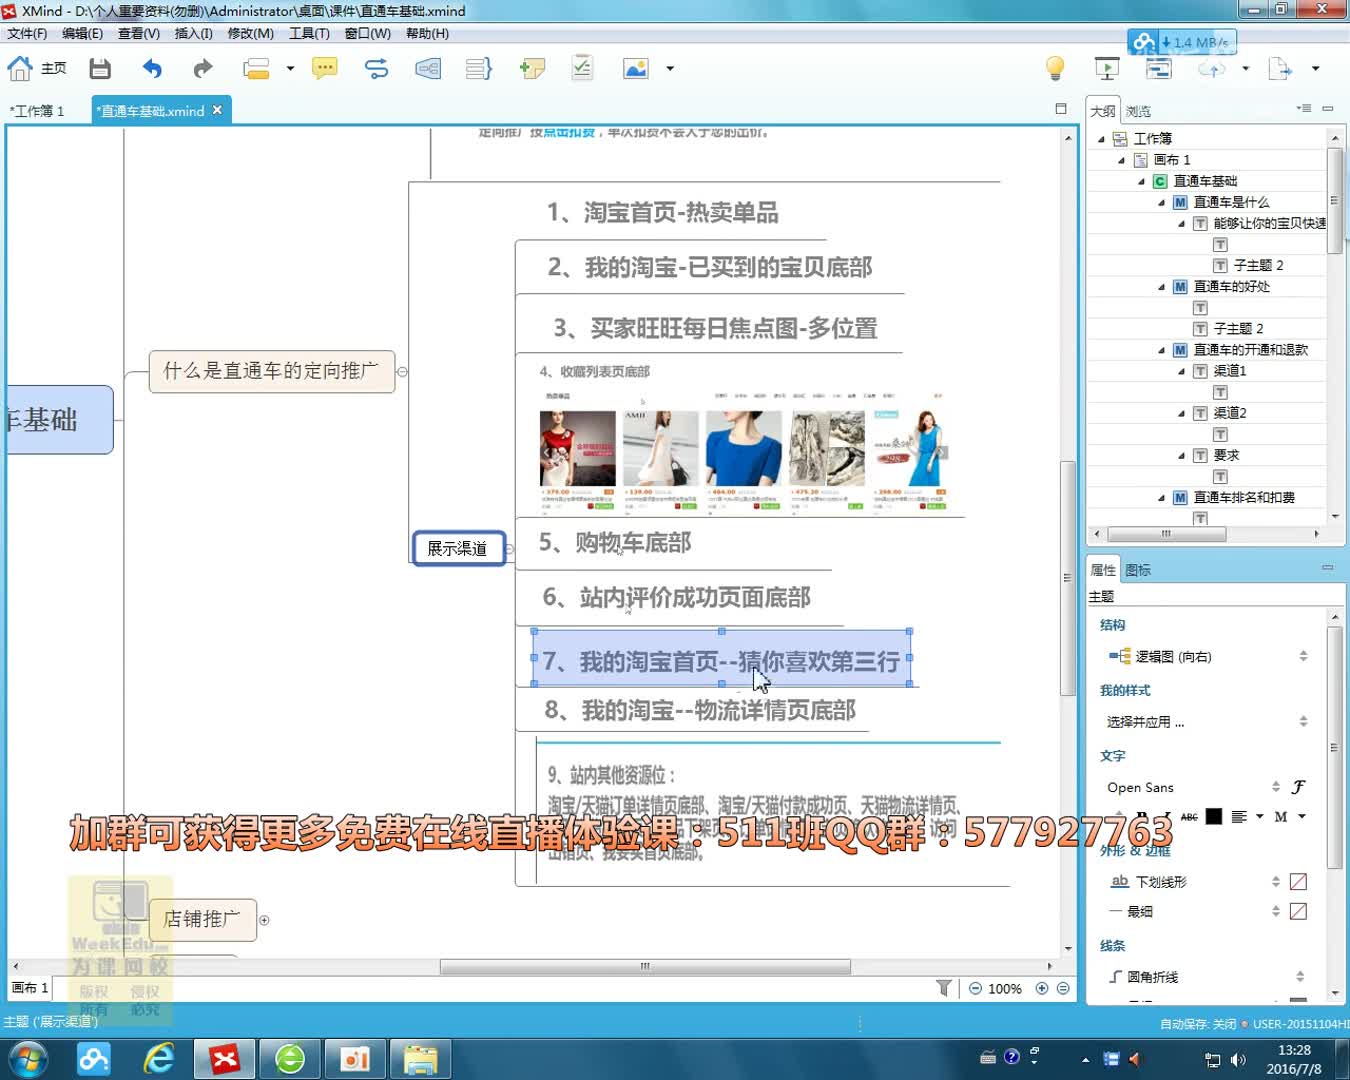Zoom out with the minus button
Screen dimensions: 1350x1080
pyautogui.click(x=976, y=988)
